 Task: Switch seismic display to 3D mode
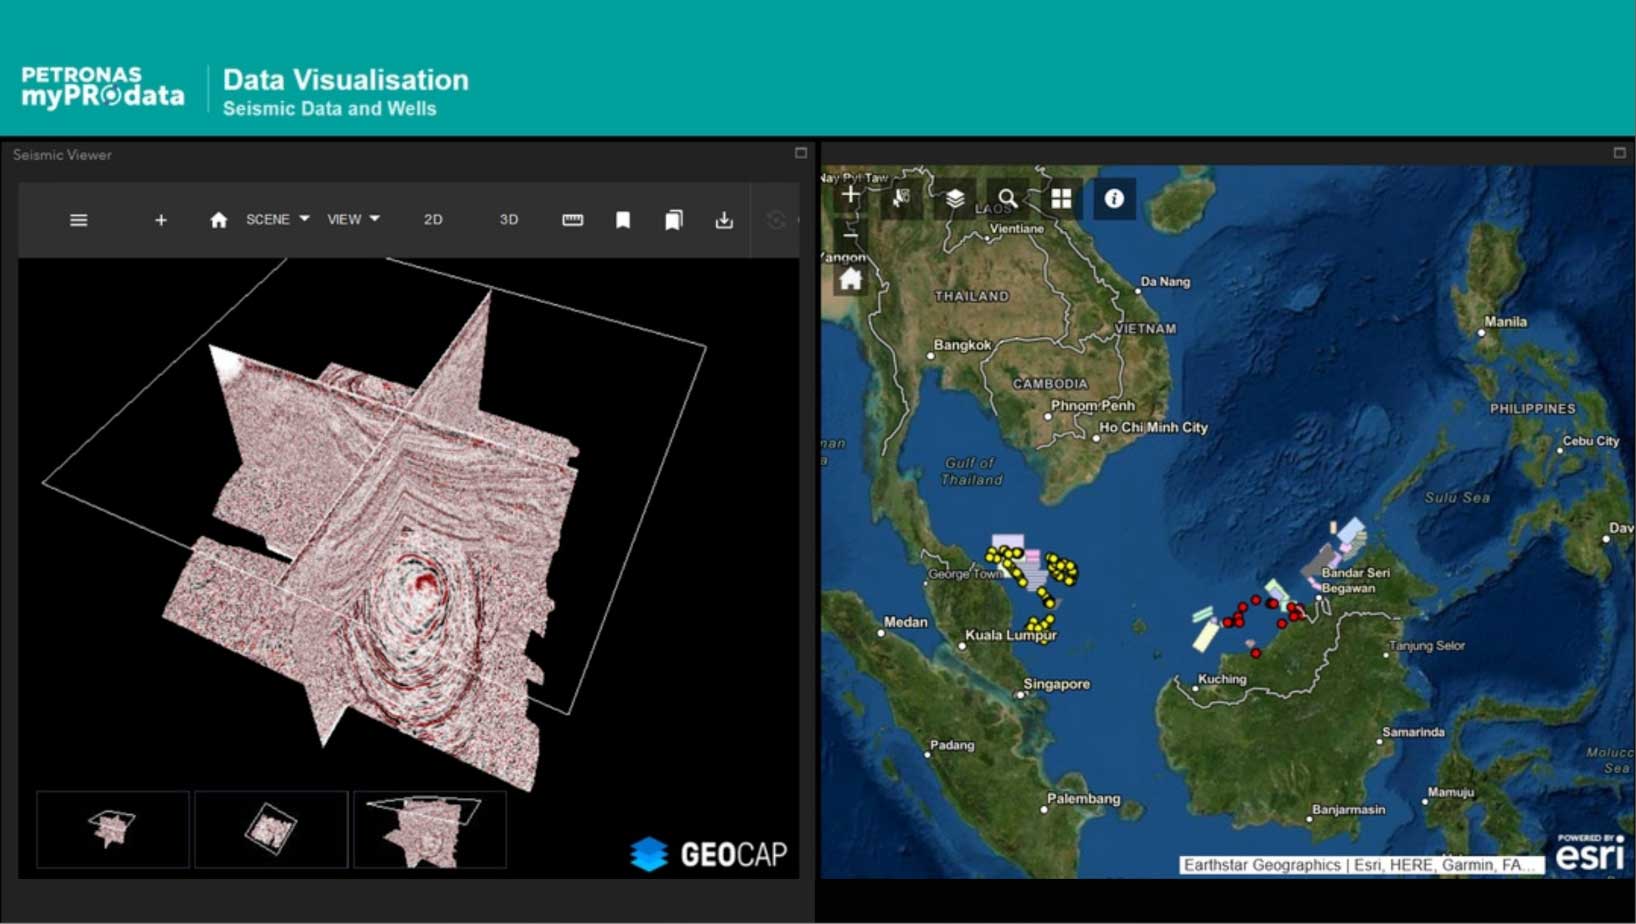tap(509, 219)
